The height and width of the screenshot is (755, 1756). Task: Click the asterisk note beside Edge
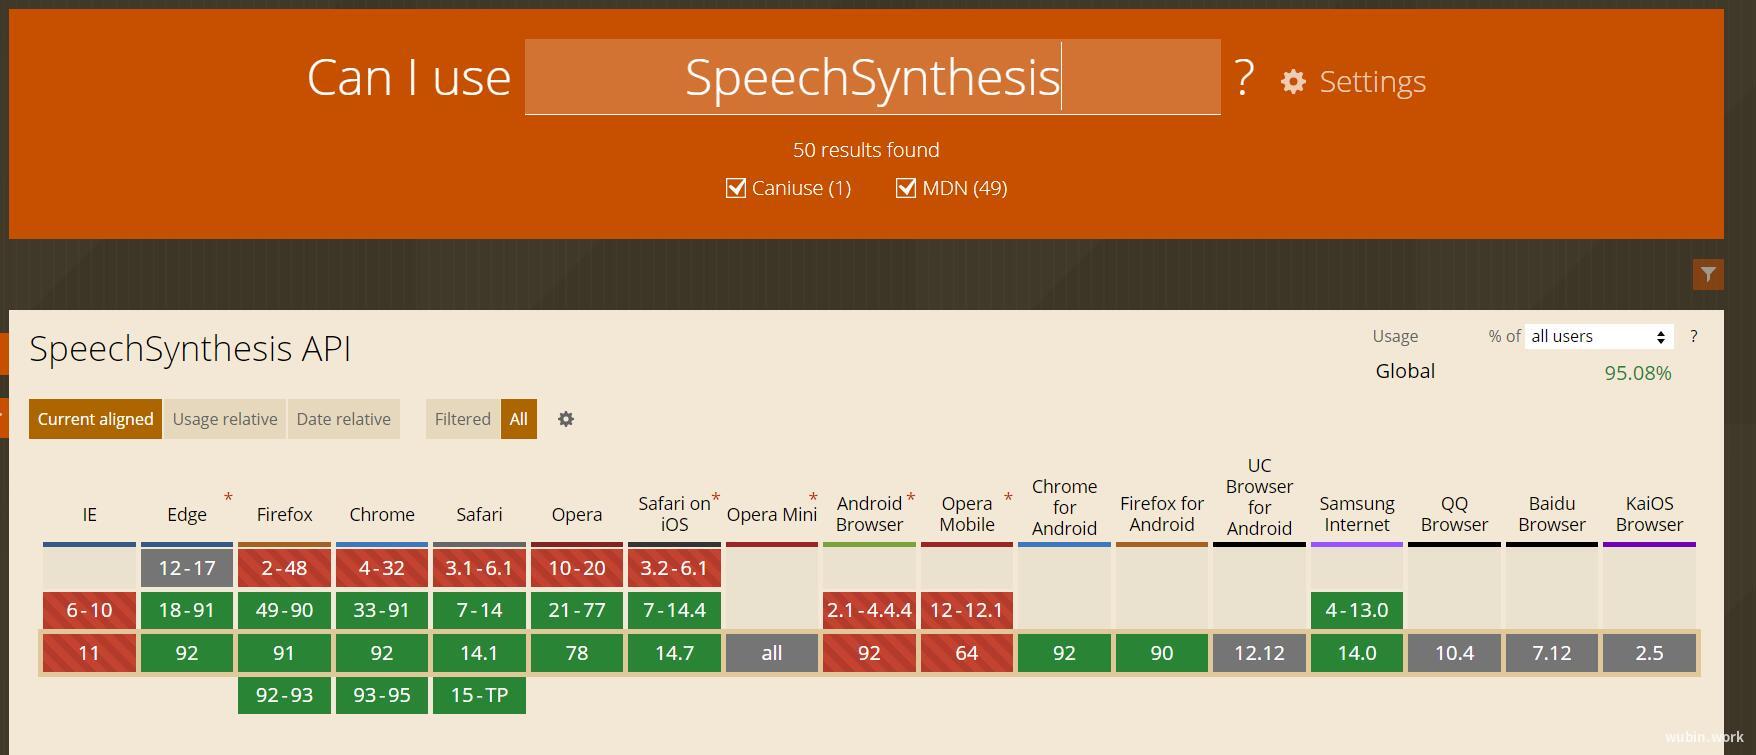[228, 497]
